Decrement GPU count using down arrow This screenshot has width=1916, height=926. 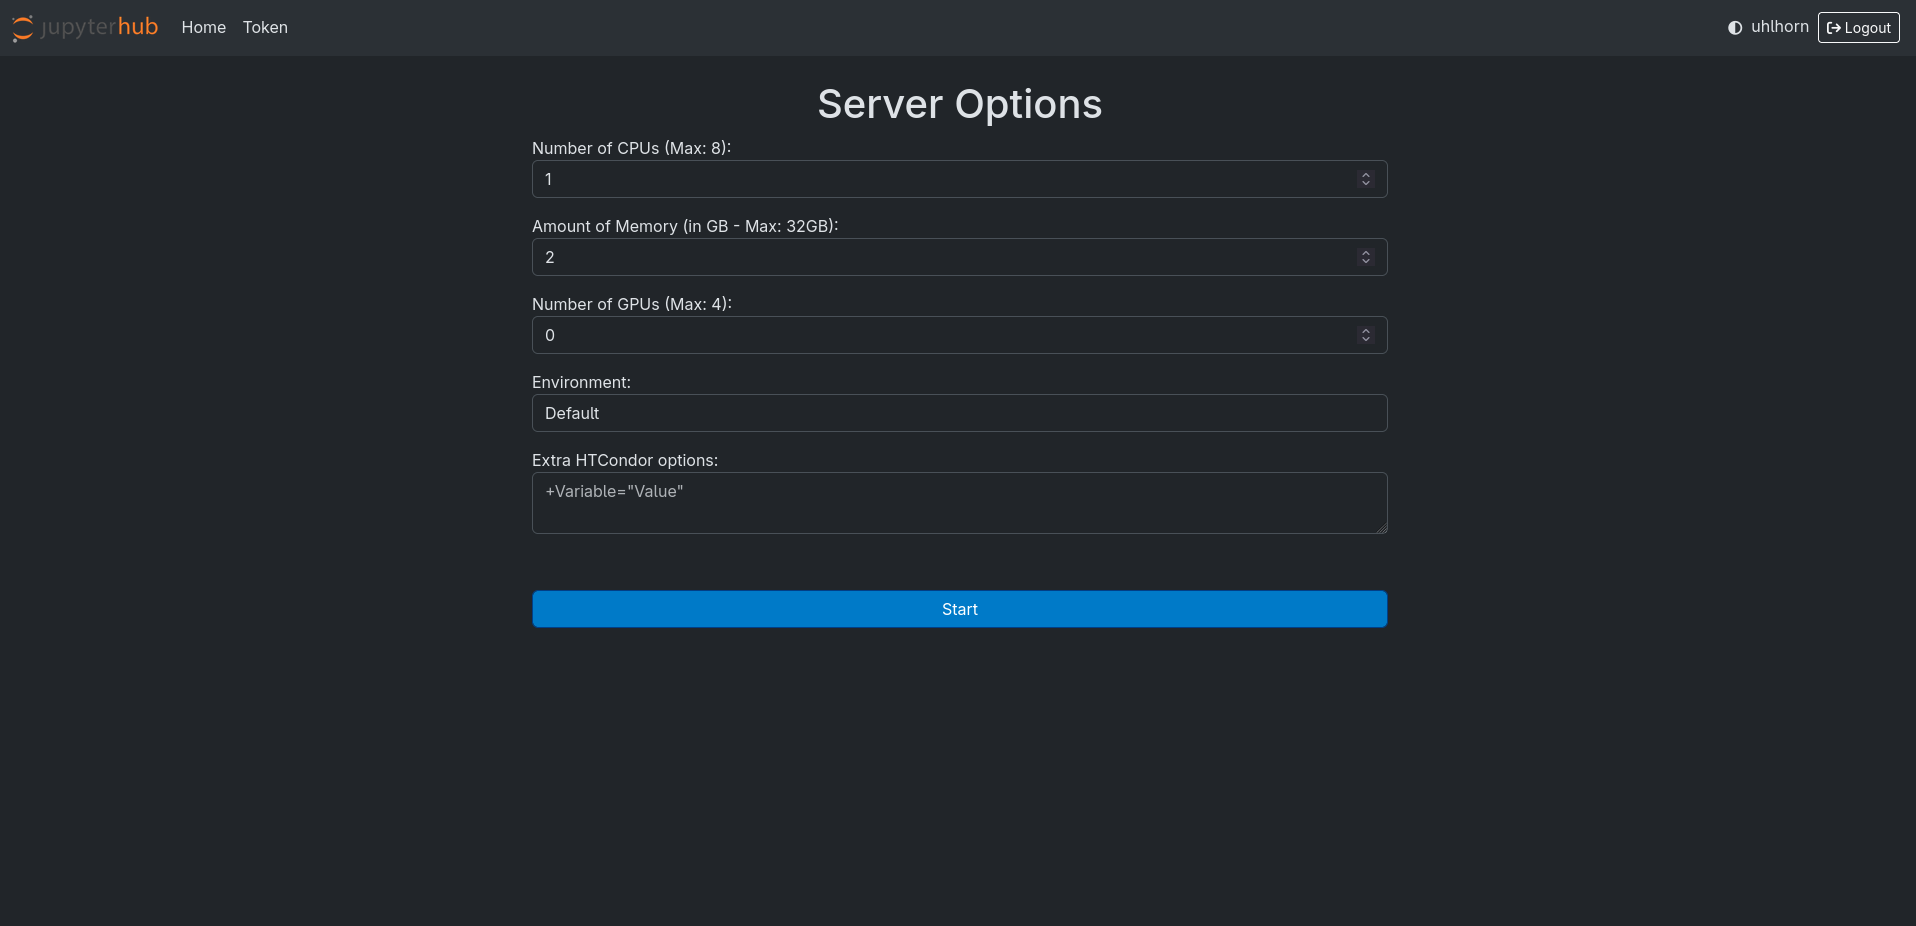[1366, 340]
